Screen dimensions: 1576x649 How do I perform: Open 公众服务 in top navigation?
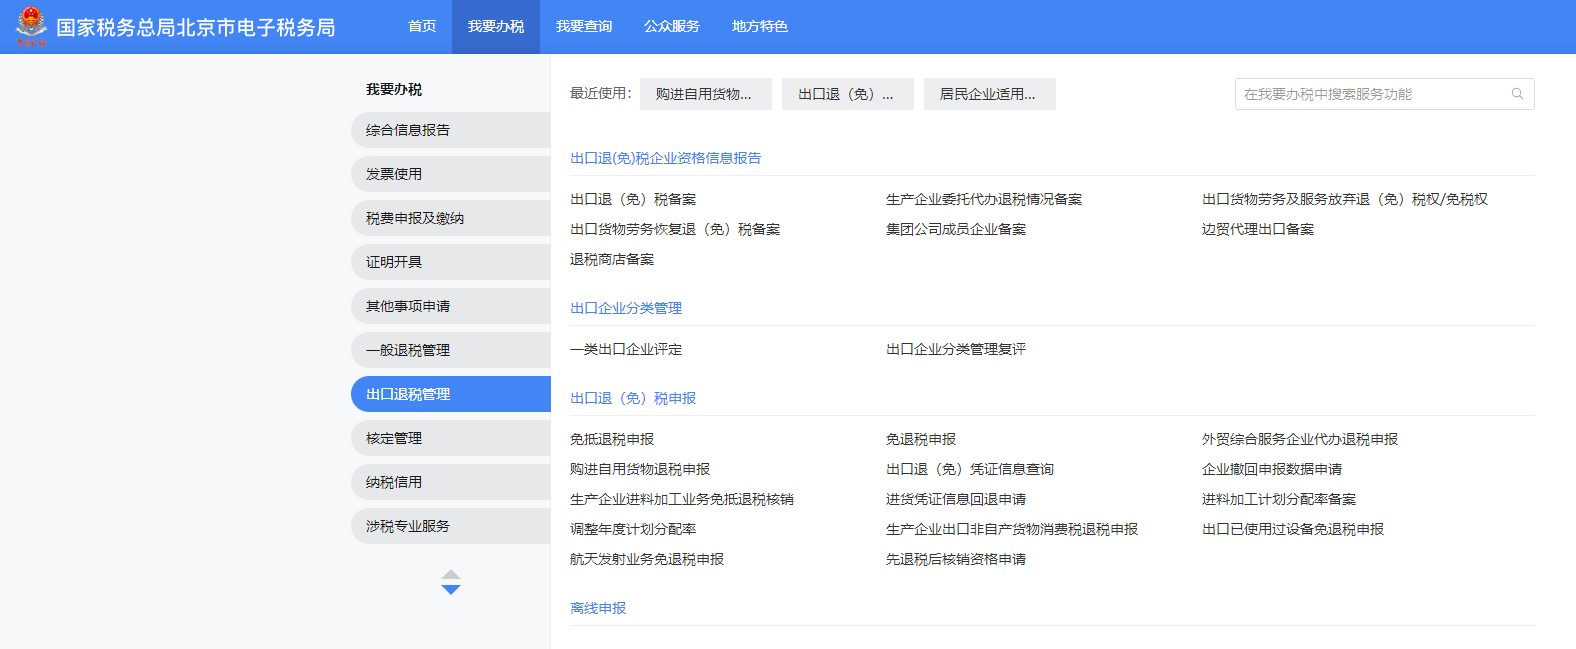click(x=672, y=26)
